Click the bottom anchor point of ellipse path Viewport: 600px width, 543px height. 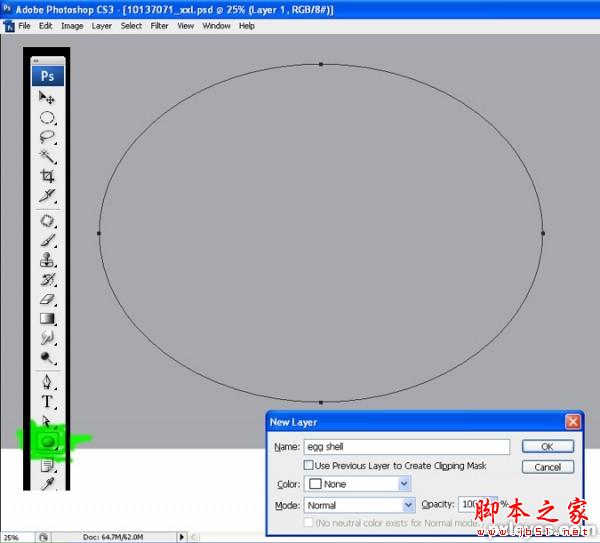321,402
